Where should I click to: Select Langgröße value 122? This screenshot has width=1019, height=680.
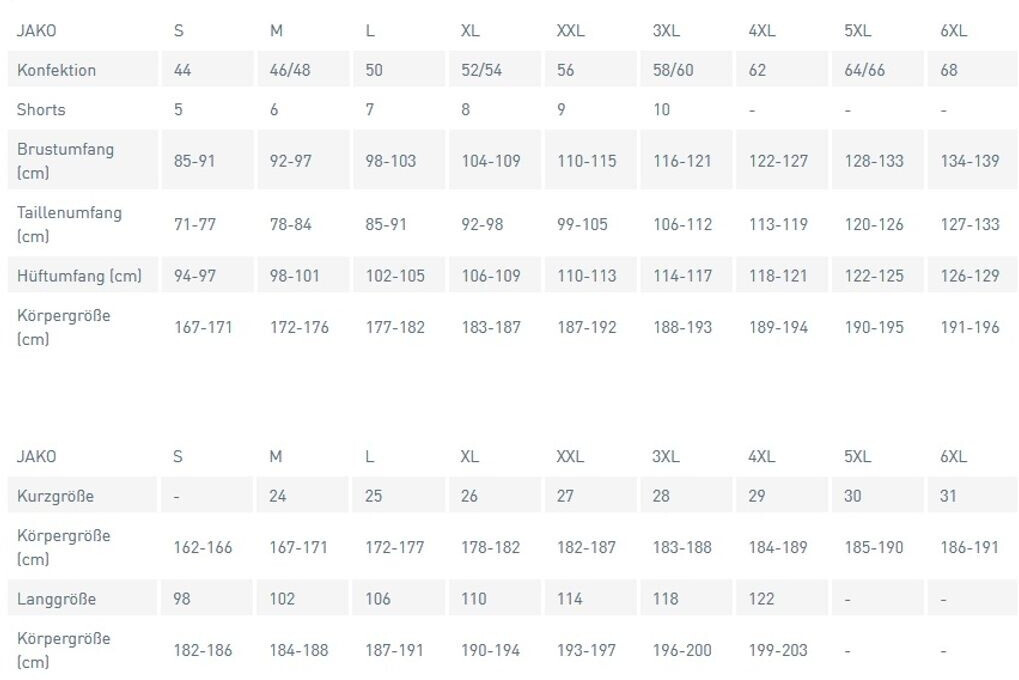point(761,599)
